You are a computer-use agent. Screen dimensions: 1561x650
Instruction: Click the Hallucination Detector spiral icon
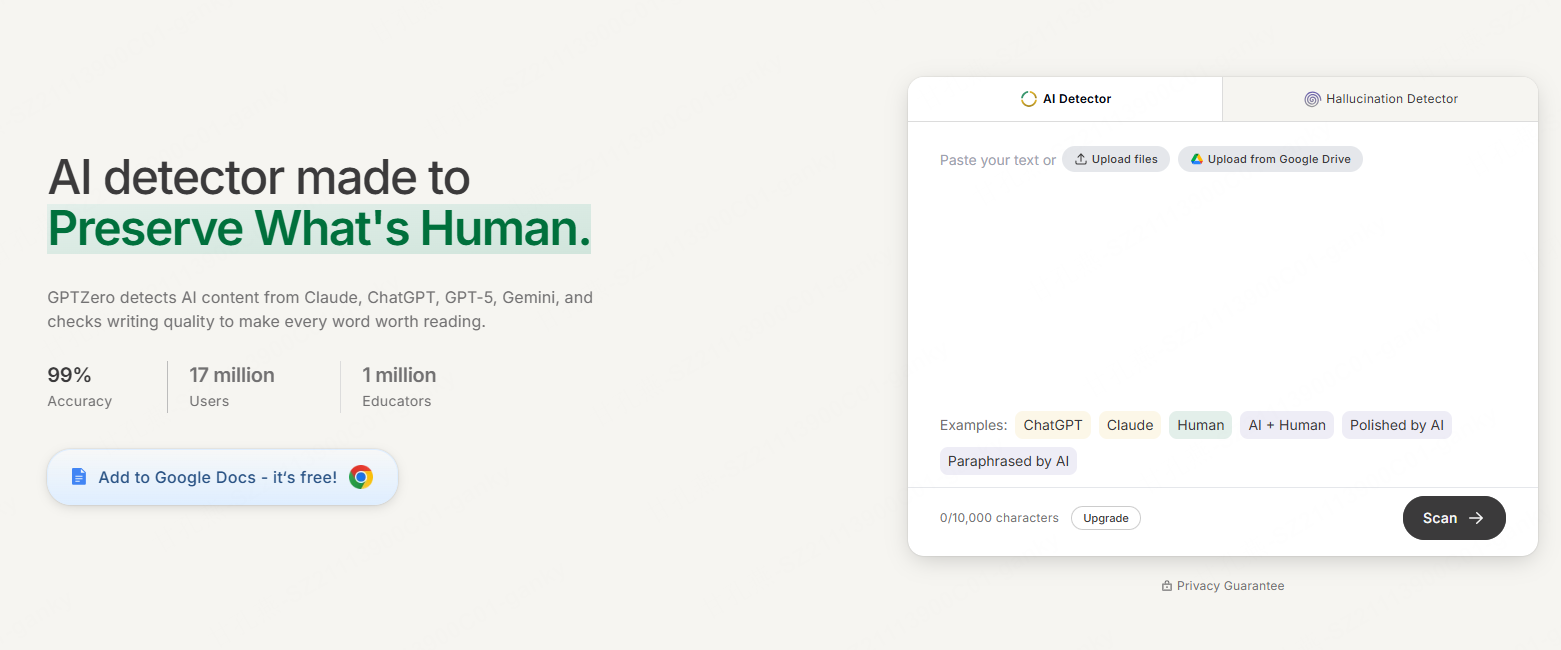(1312, 99)
